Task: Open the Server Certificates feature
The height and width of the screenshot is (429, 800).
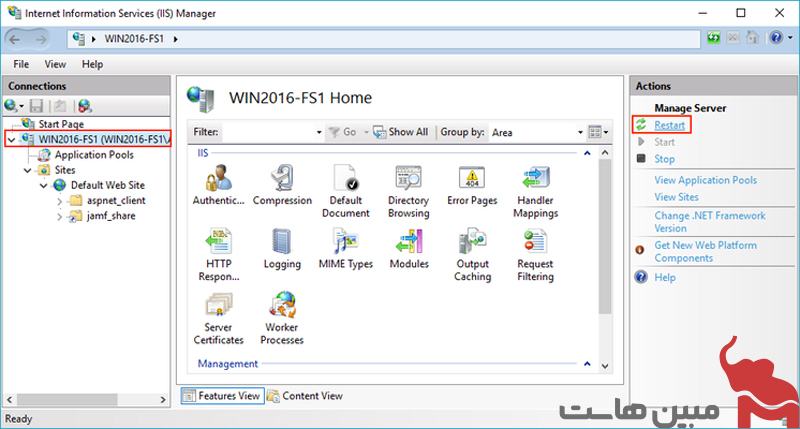Action: (x=218, y=318)
